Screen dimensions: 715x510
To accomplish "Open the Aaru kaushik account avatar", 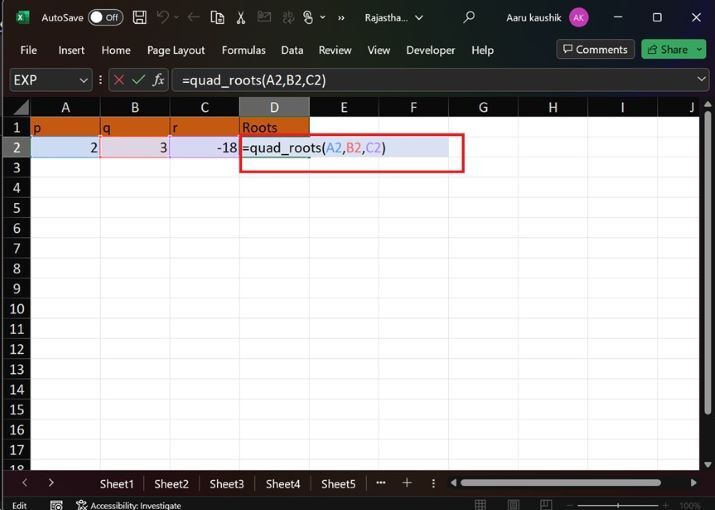I will coord(579,18).
